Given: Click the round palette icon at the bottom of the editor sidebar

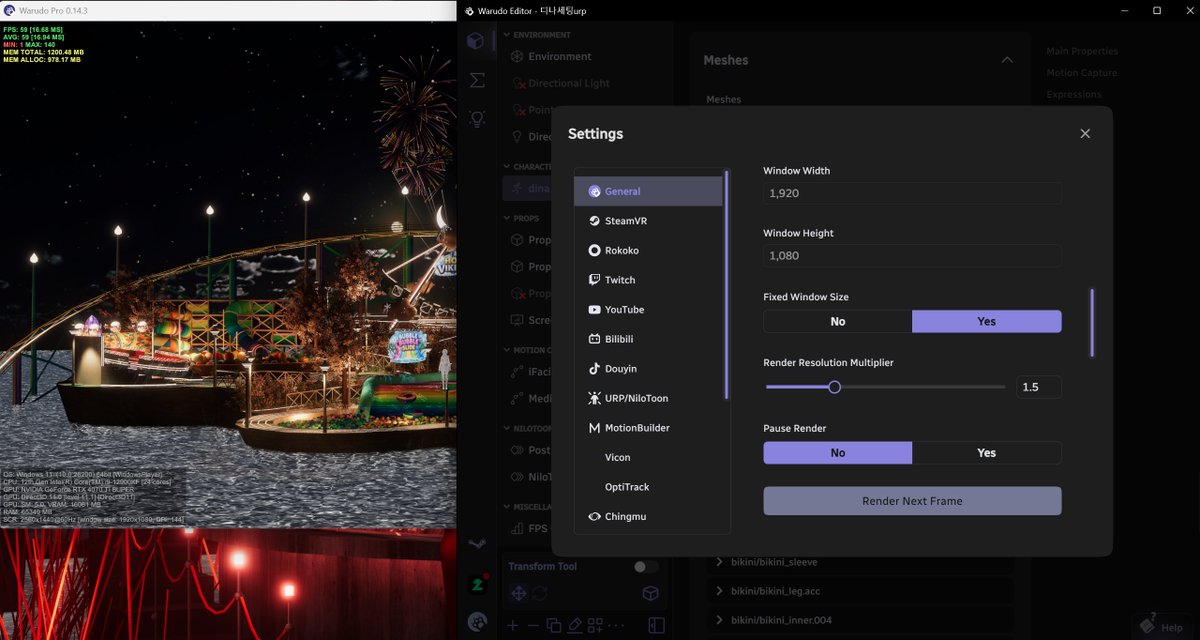Looking at the screenshot, I should pos(477,622).
